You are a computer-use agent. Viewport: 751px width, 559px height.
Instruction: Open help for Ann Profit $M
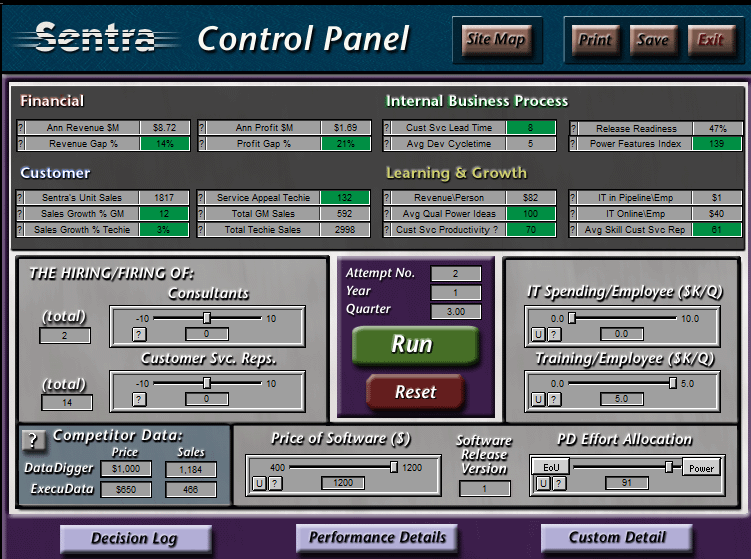[202, 128]
